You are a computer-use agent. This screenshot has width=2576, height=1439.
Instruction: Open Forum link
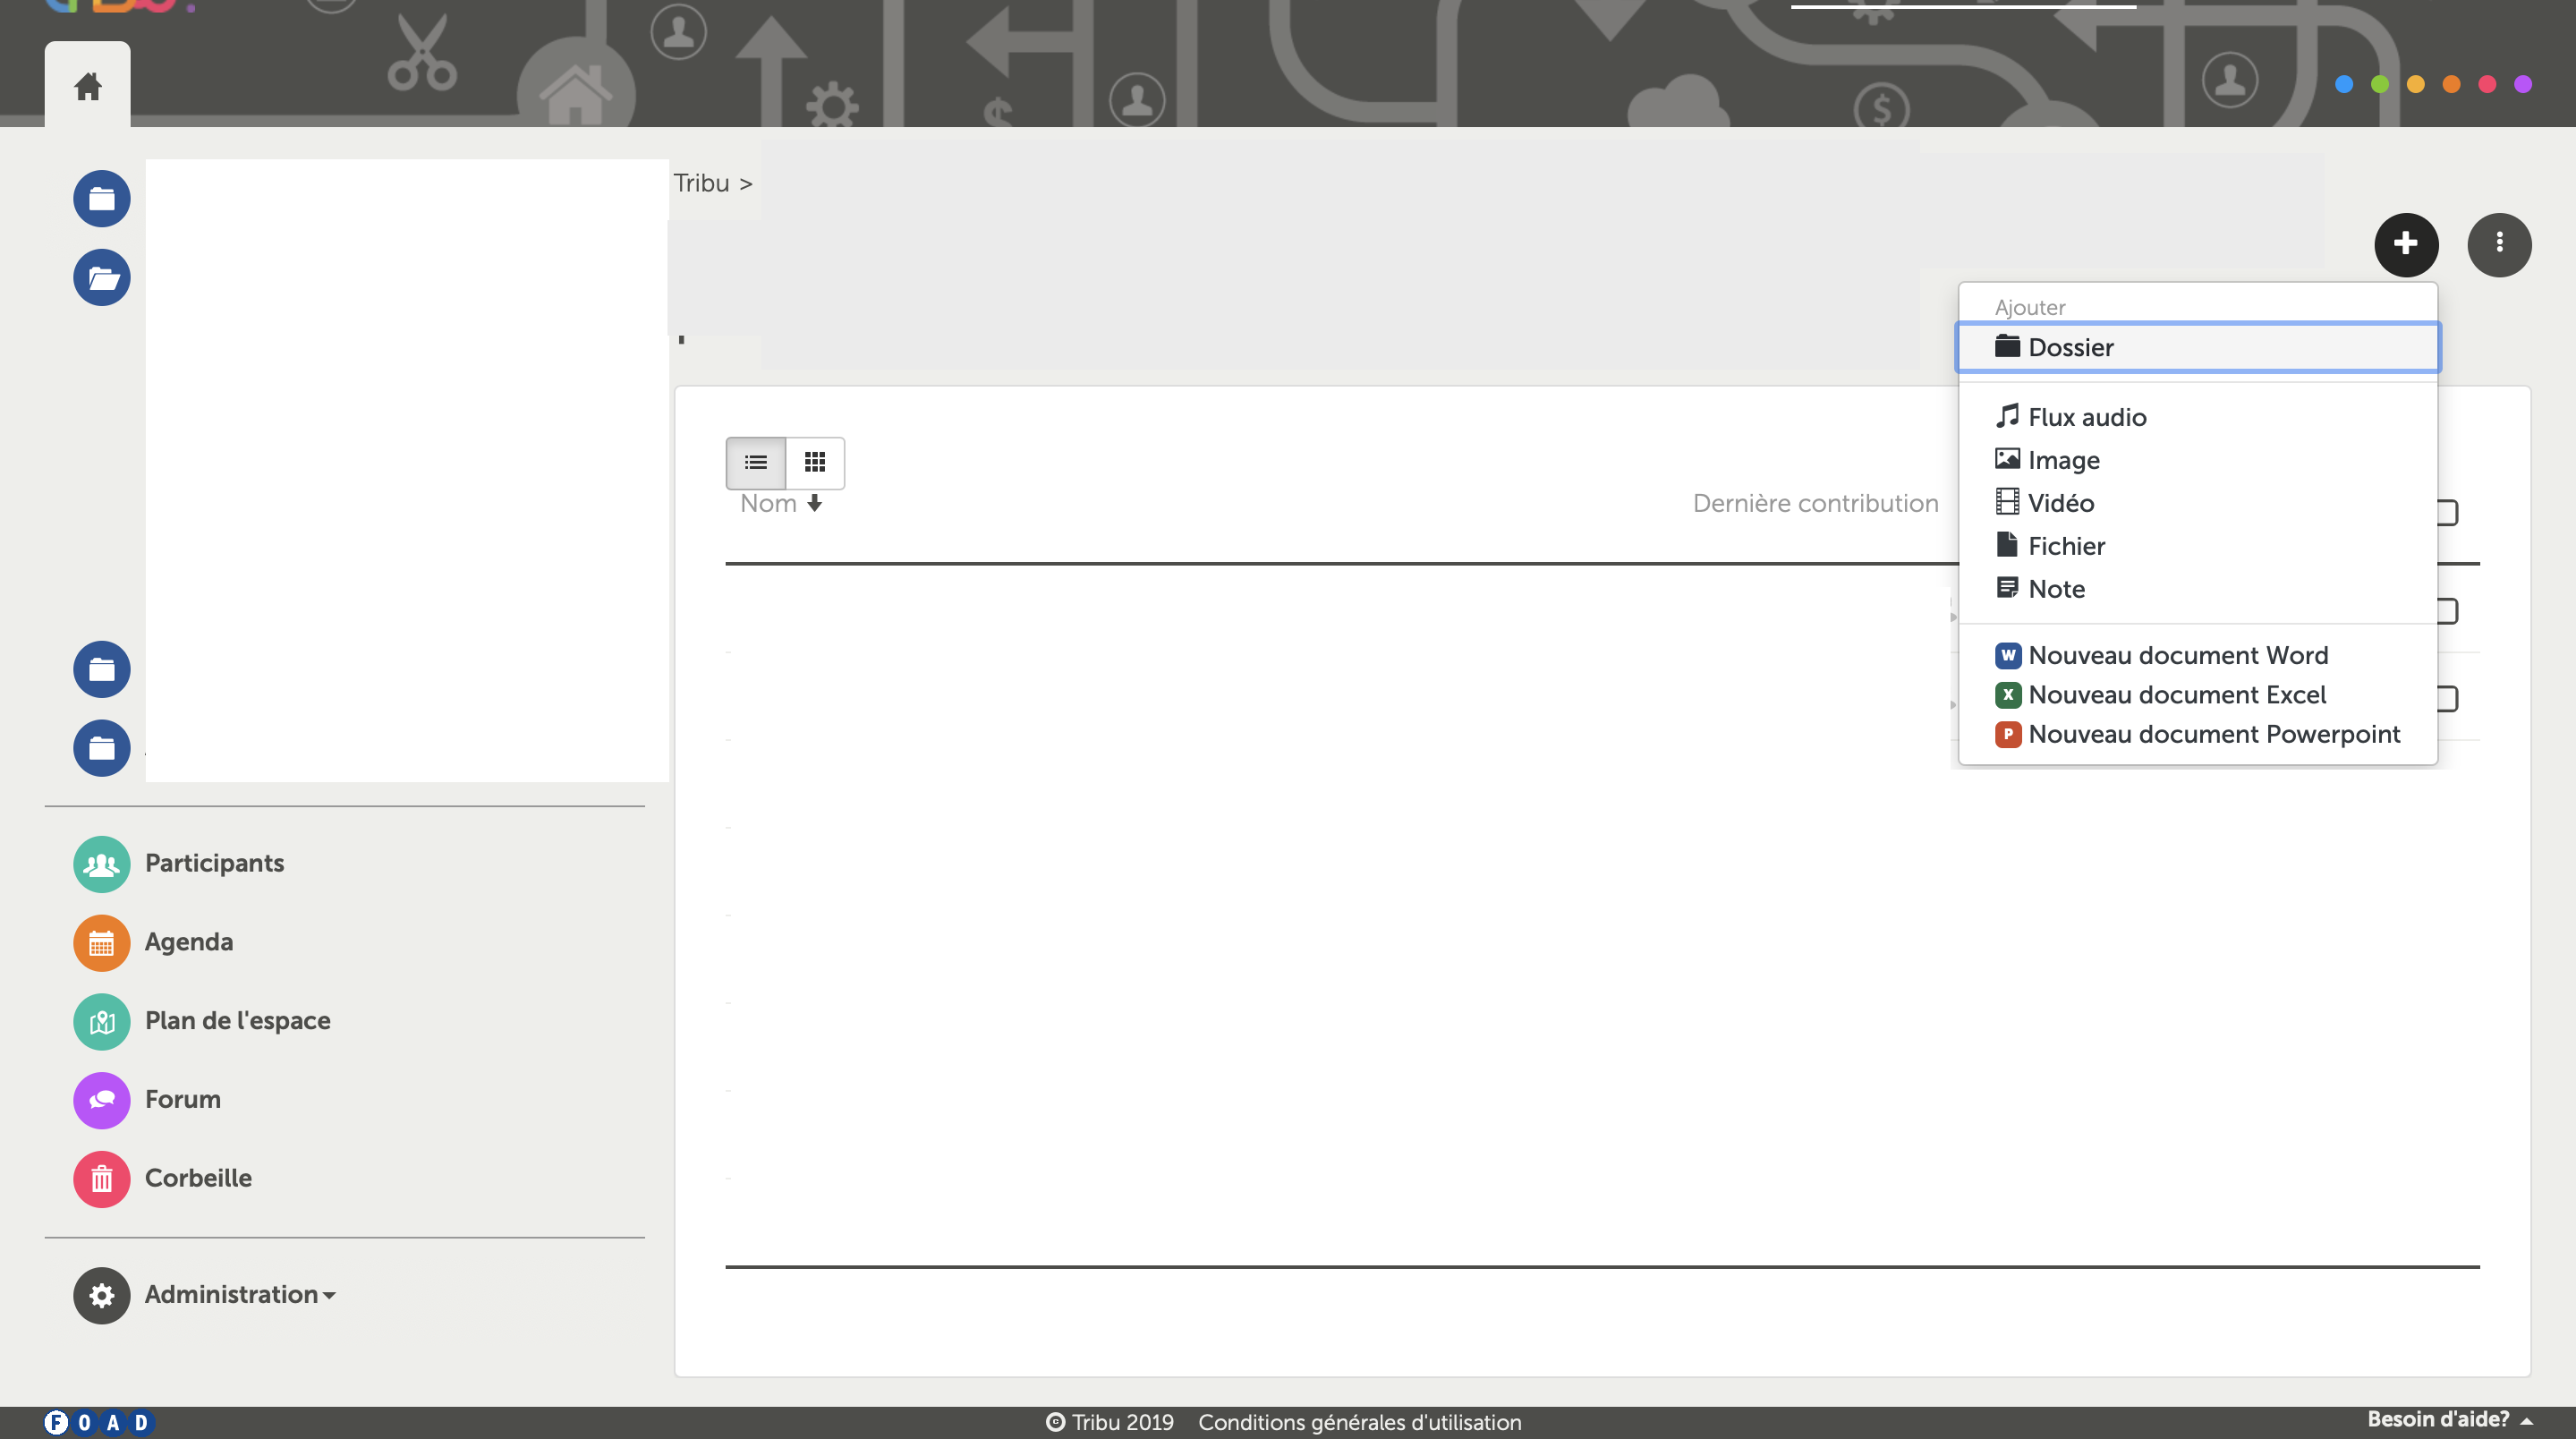pyautogui.click(x=183, y=1099)
